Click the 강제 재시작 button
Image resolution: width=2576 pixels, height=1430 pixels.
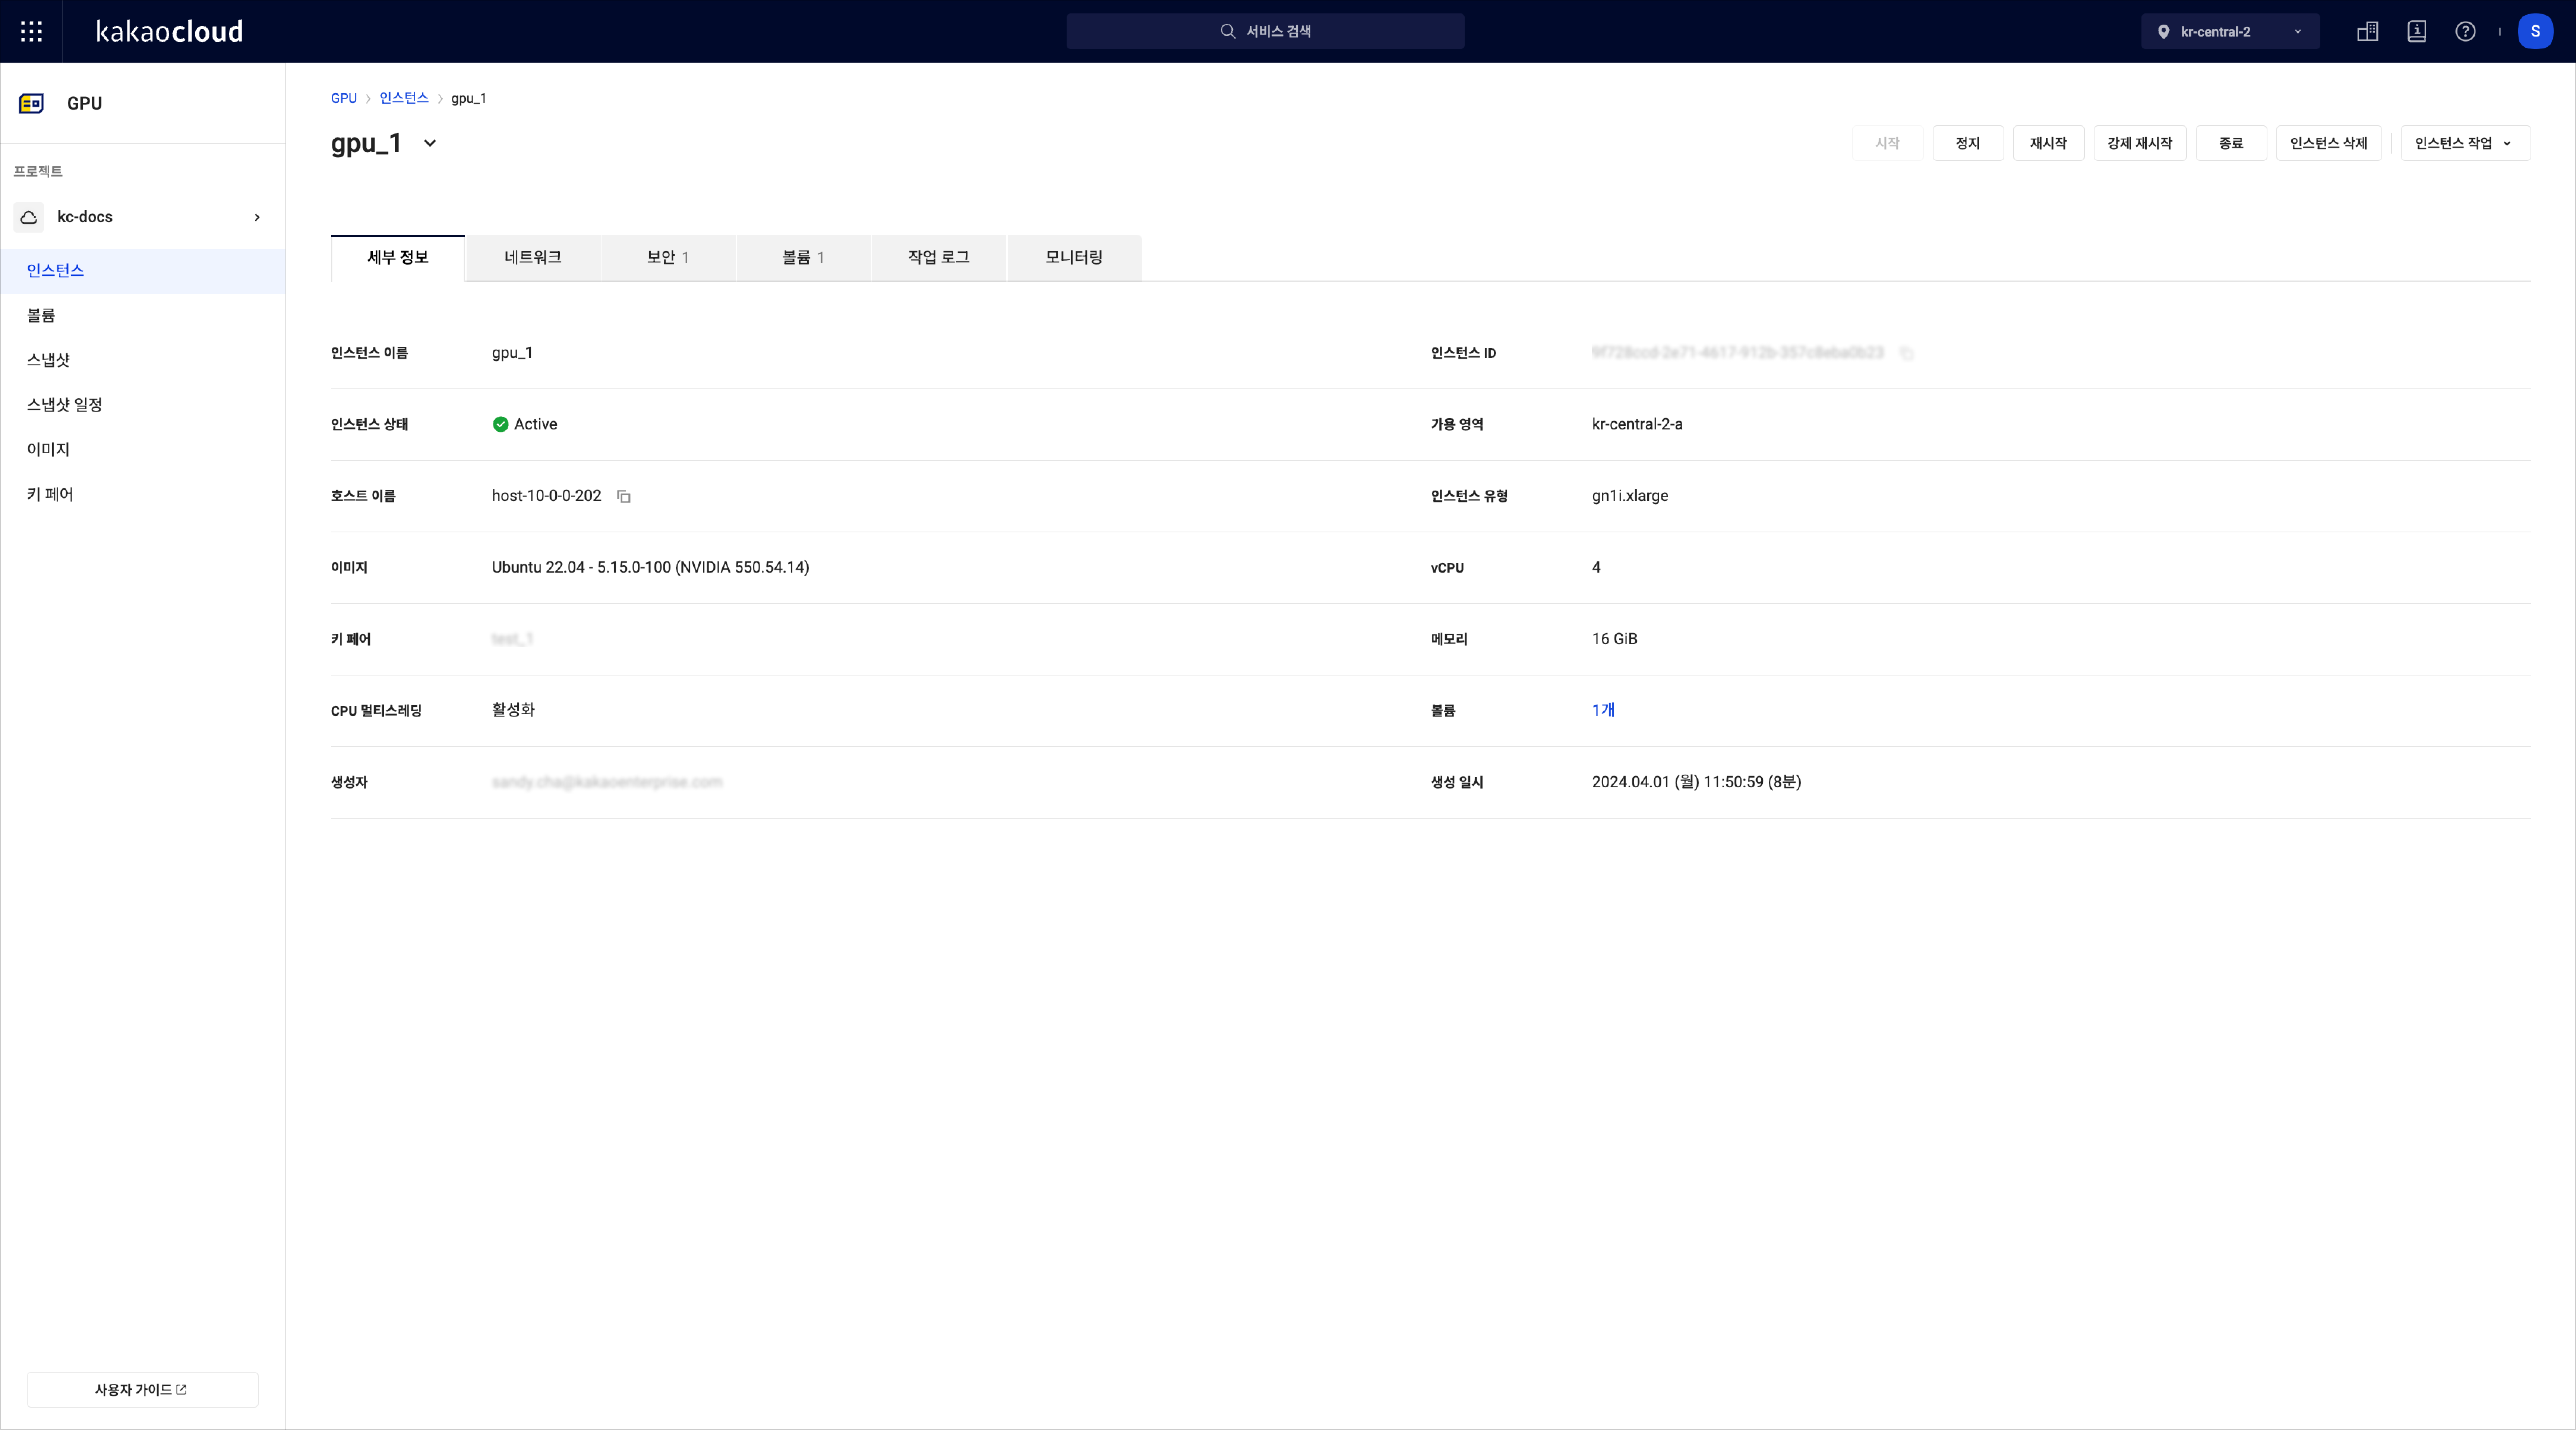(x=2140, y=143)
